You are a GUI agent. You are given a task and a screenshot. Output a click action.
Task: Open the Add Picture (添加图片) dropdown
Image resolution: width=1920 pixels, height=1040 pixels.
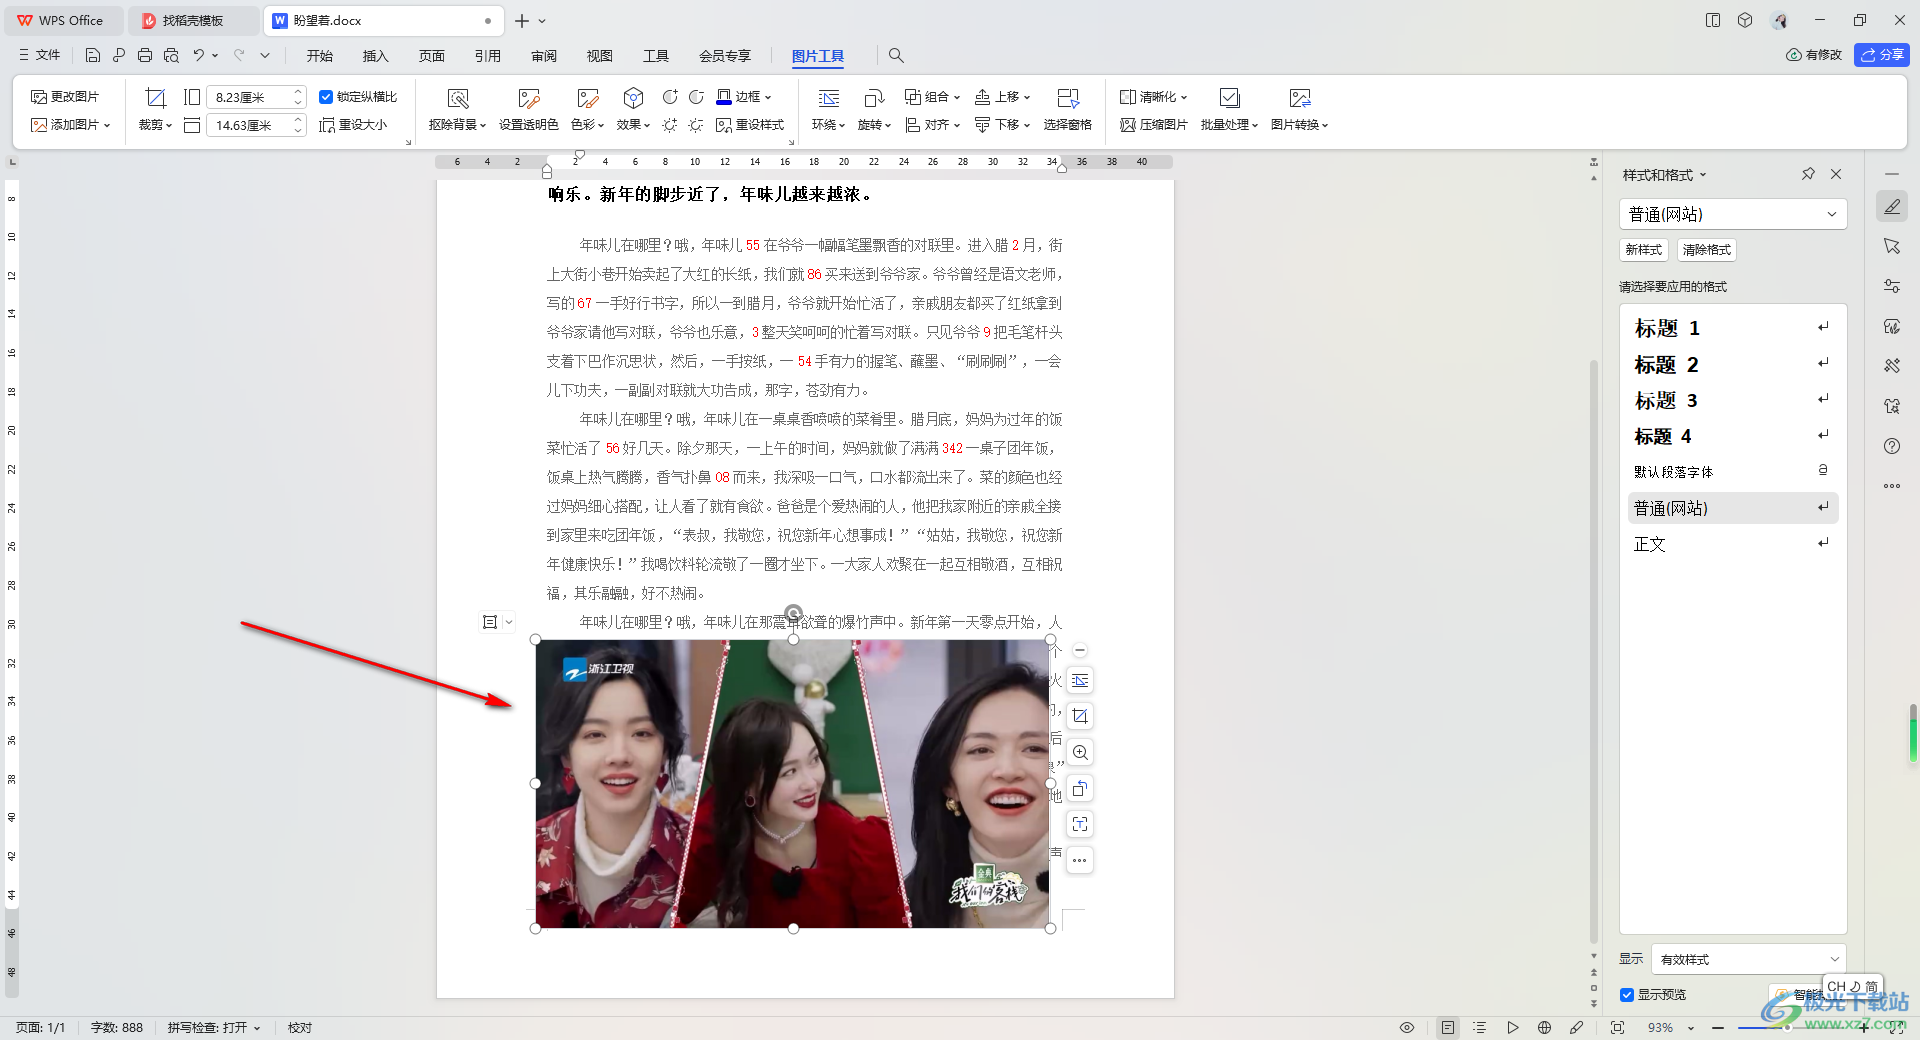pos(70,125)
